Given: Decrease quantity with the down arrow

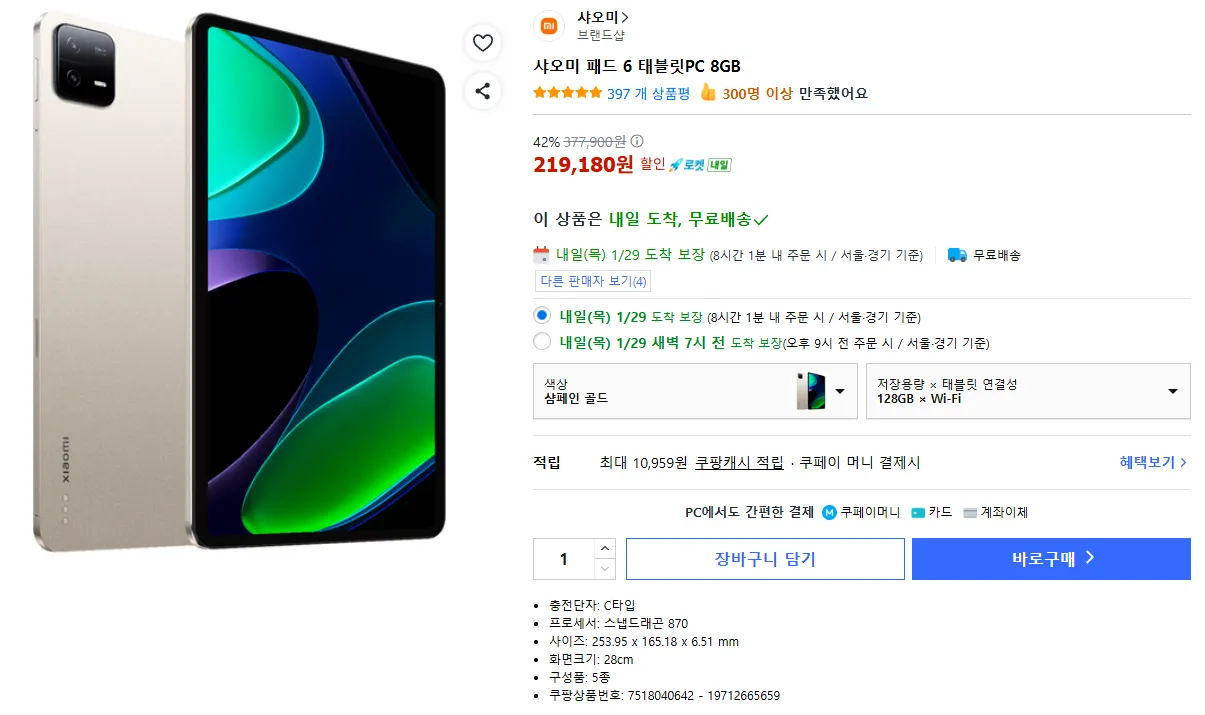Looking at the screenshot, I should pos(604,569).
